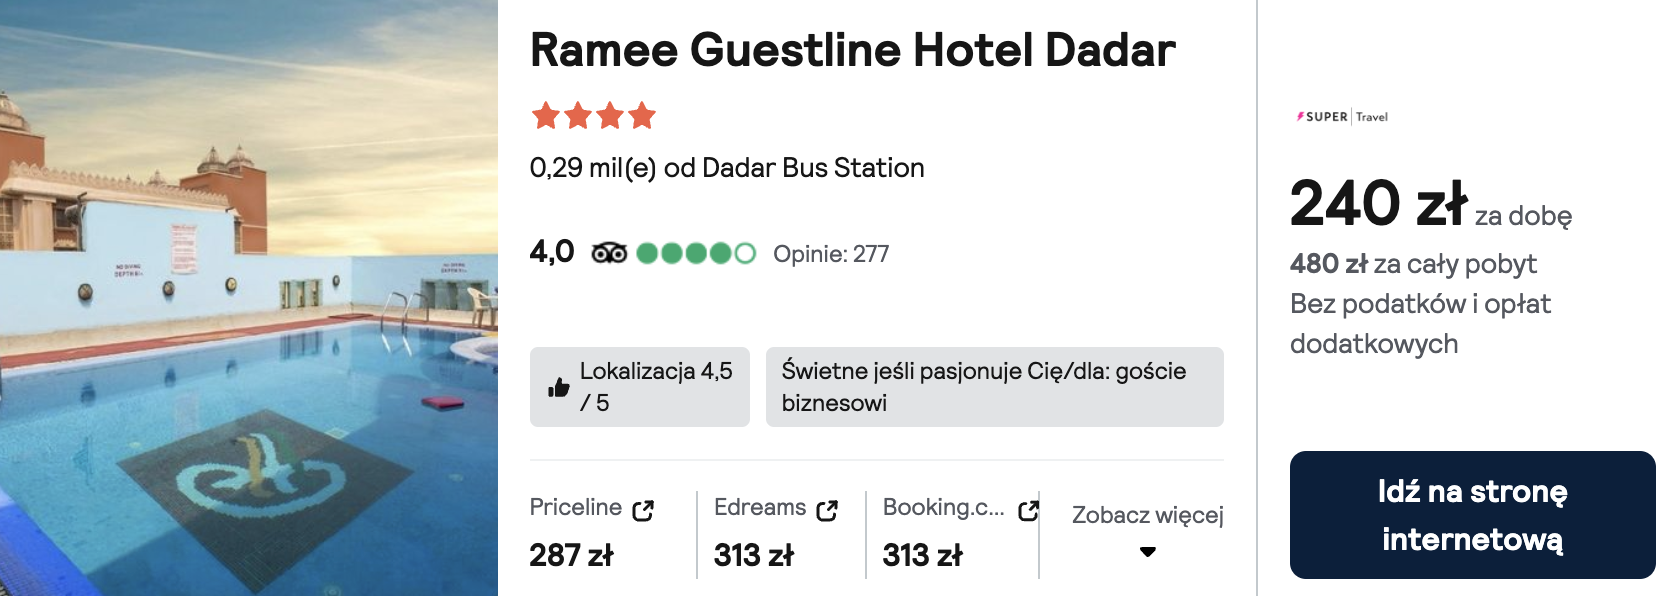Open Priceline external link icon
Viewport: 1674px width, 596px height.
coord(643,510)
